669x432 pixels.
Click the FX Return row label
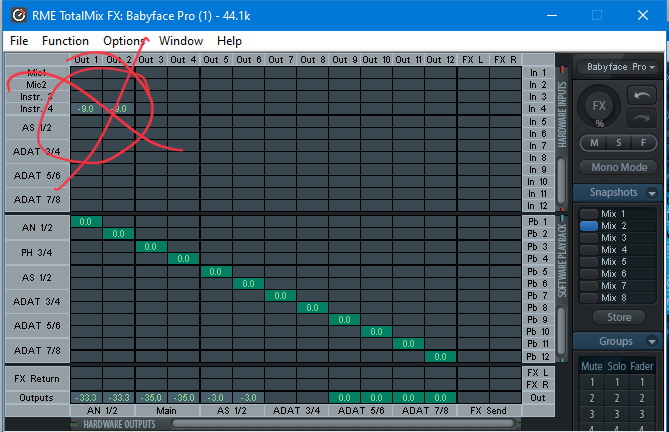(37, 378)
